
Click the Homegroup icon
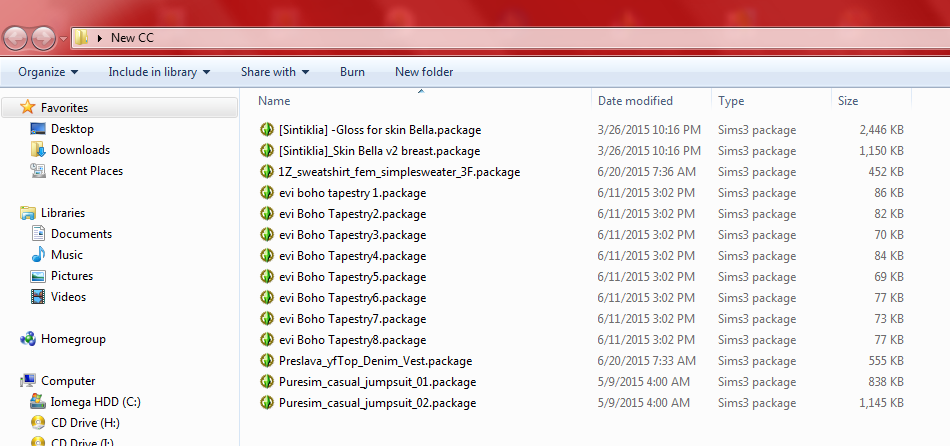point(27,339)
